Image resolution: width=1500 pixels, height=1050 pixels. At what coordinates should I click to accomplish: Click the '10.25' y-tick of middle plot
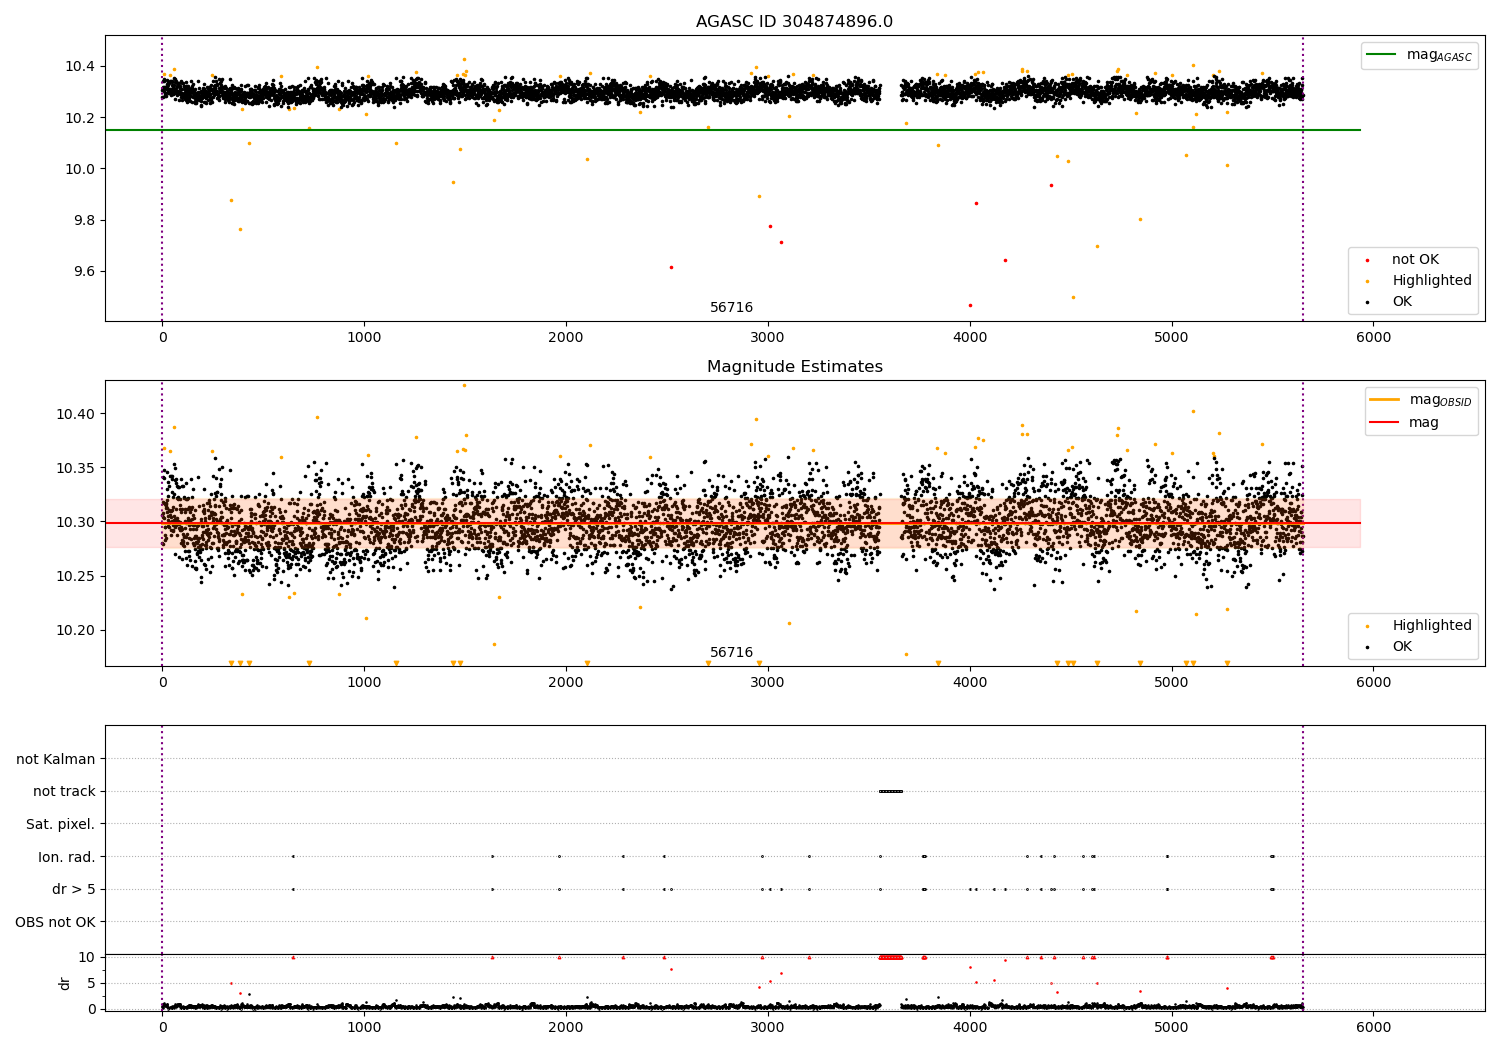(x=76, y=576)
